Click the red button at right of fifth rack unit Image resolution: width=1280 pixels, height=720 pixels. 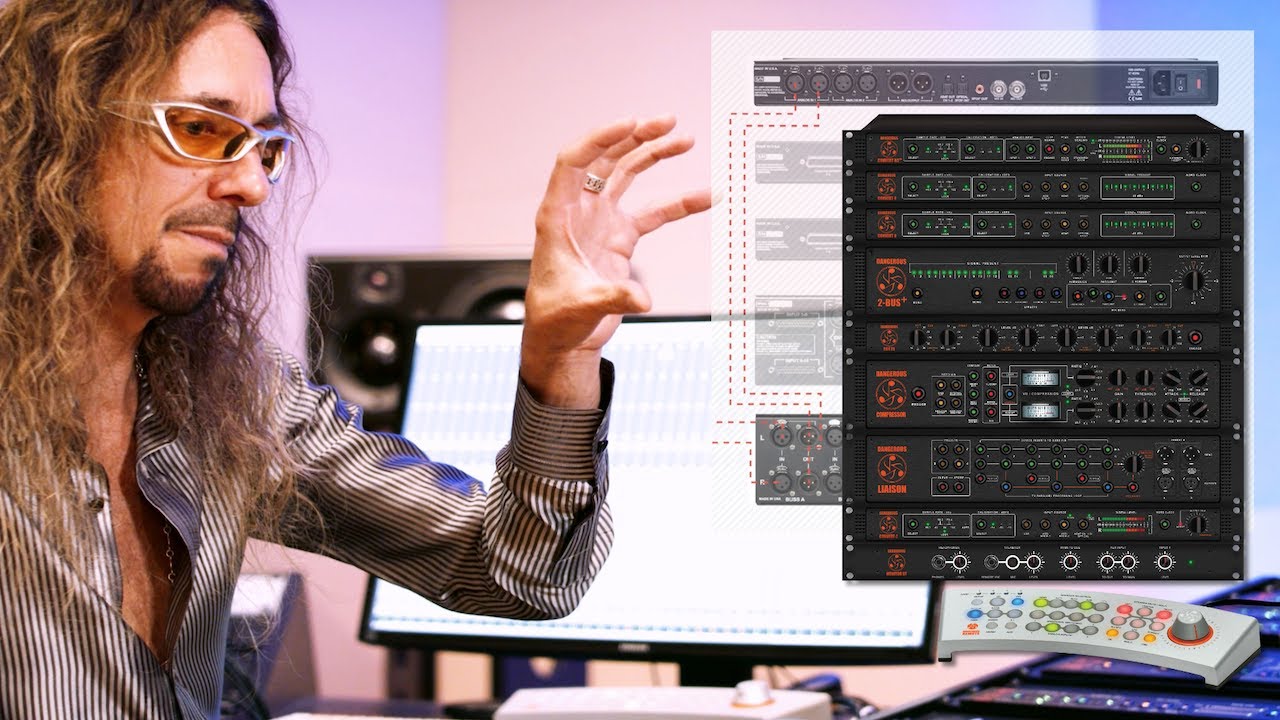[x=1195, y=337]
